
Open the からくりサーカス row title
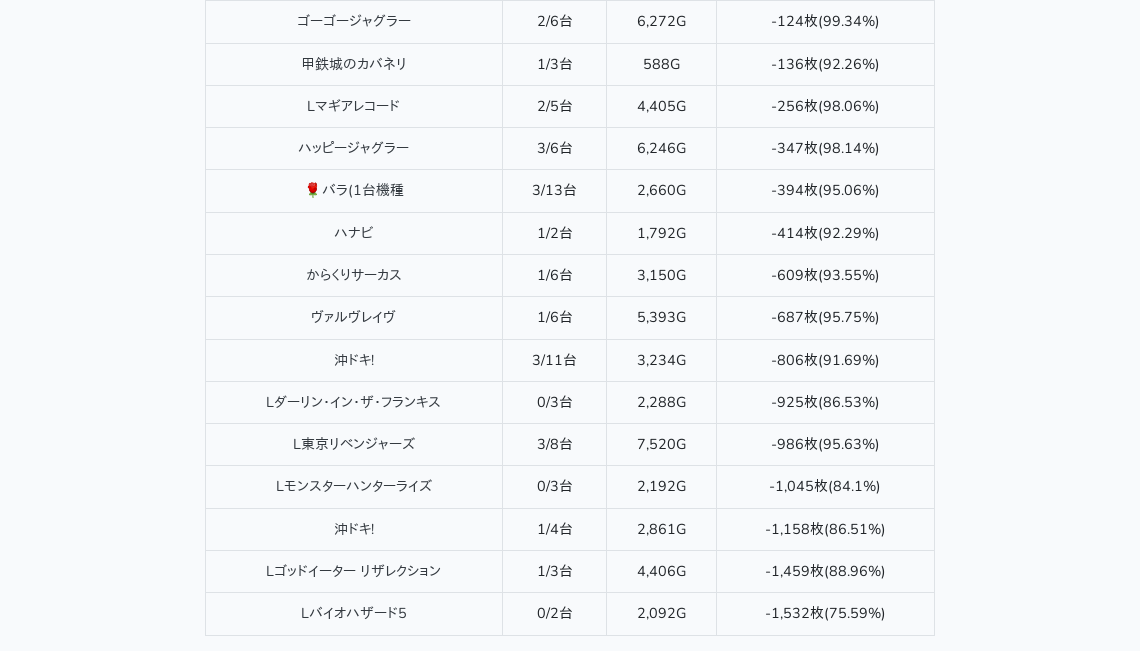(354, 275)
